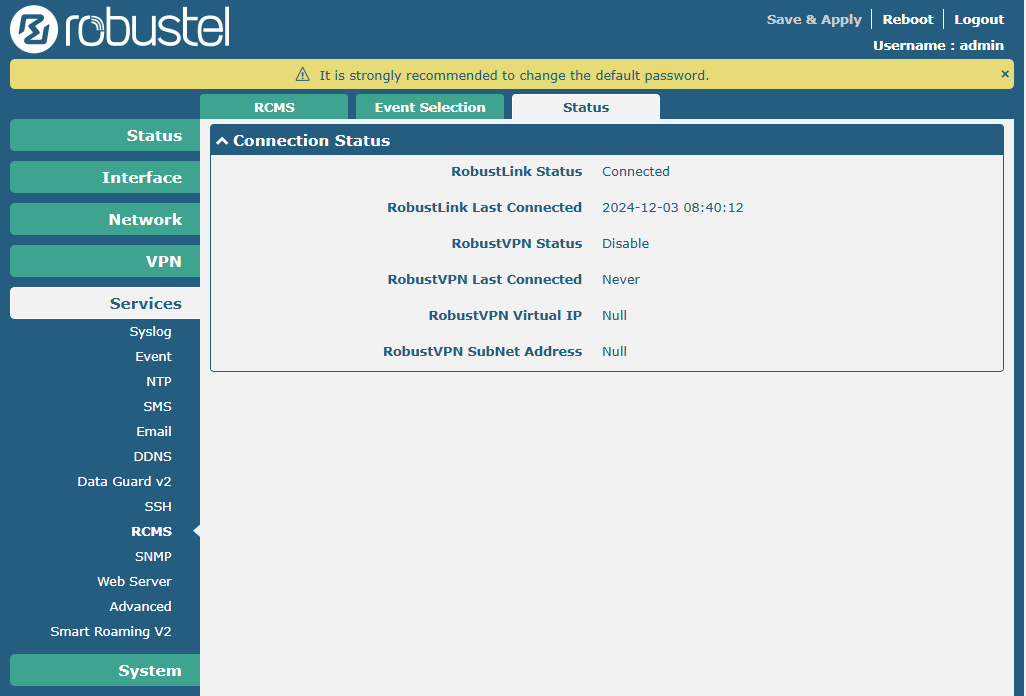Select the Status tab

pyautogui.click(x=586, y=107)
